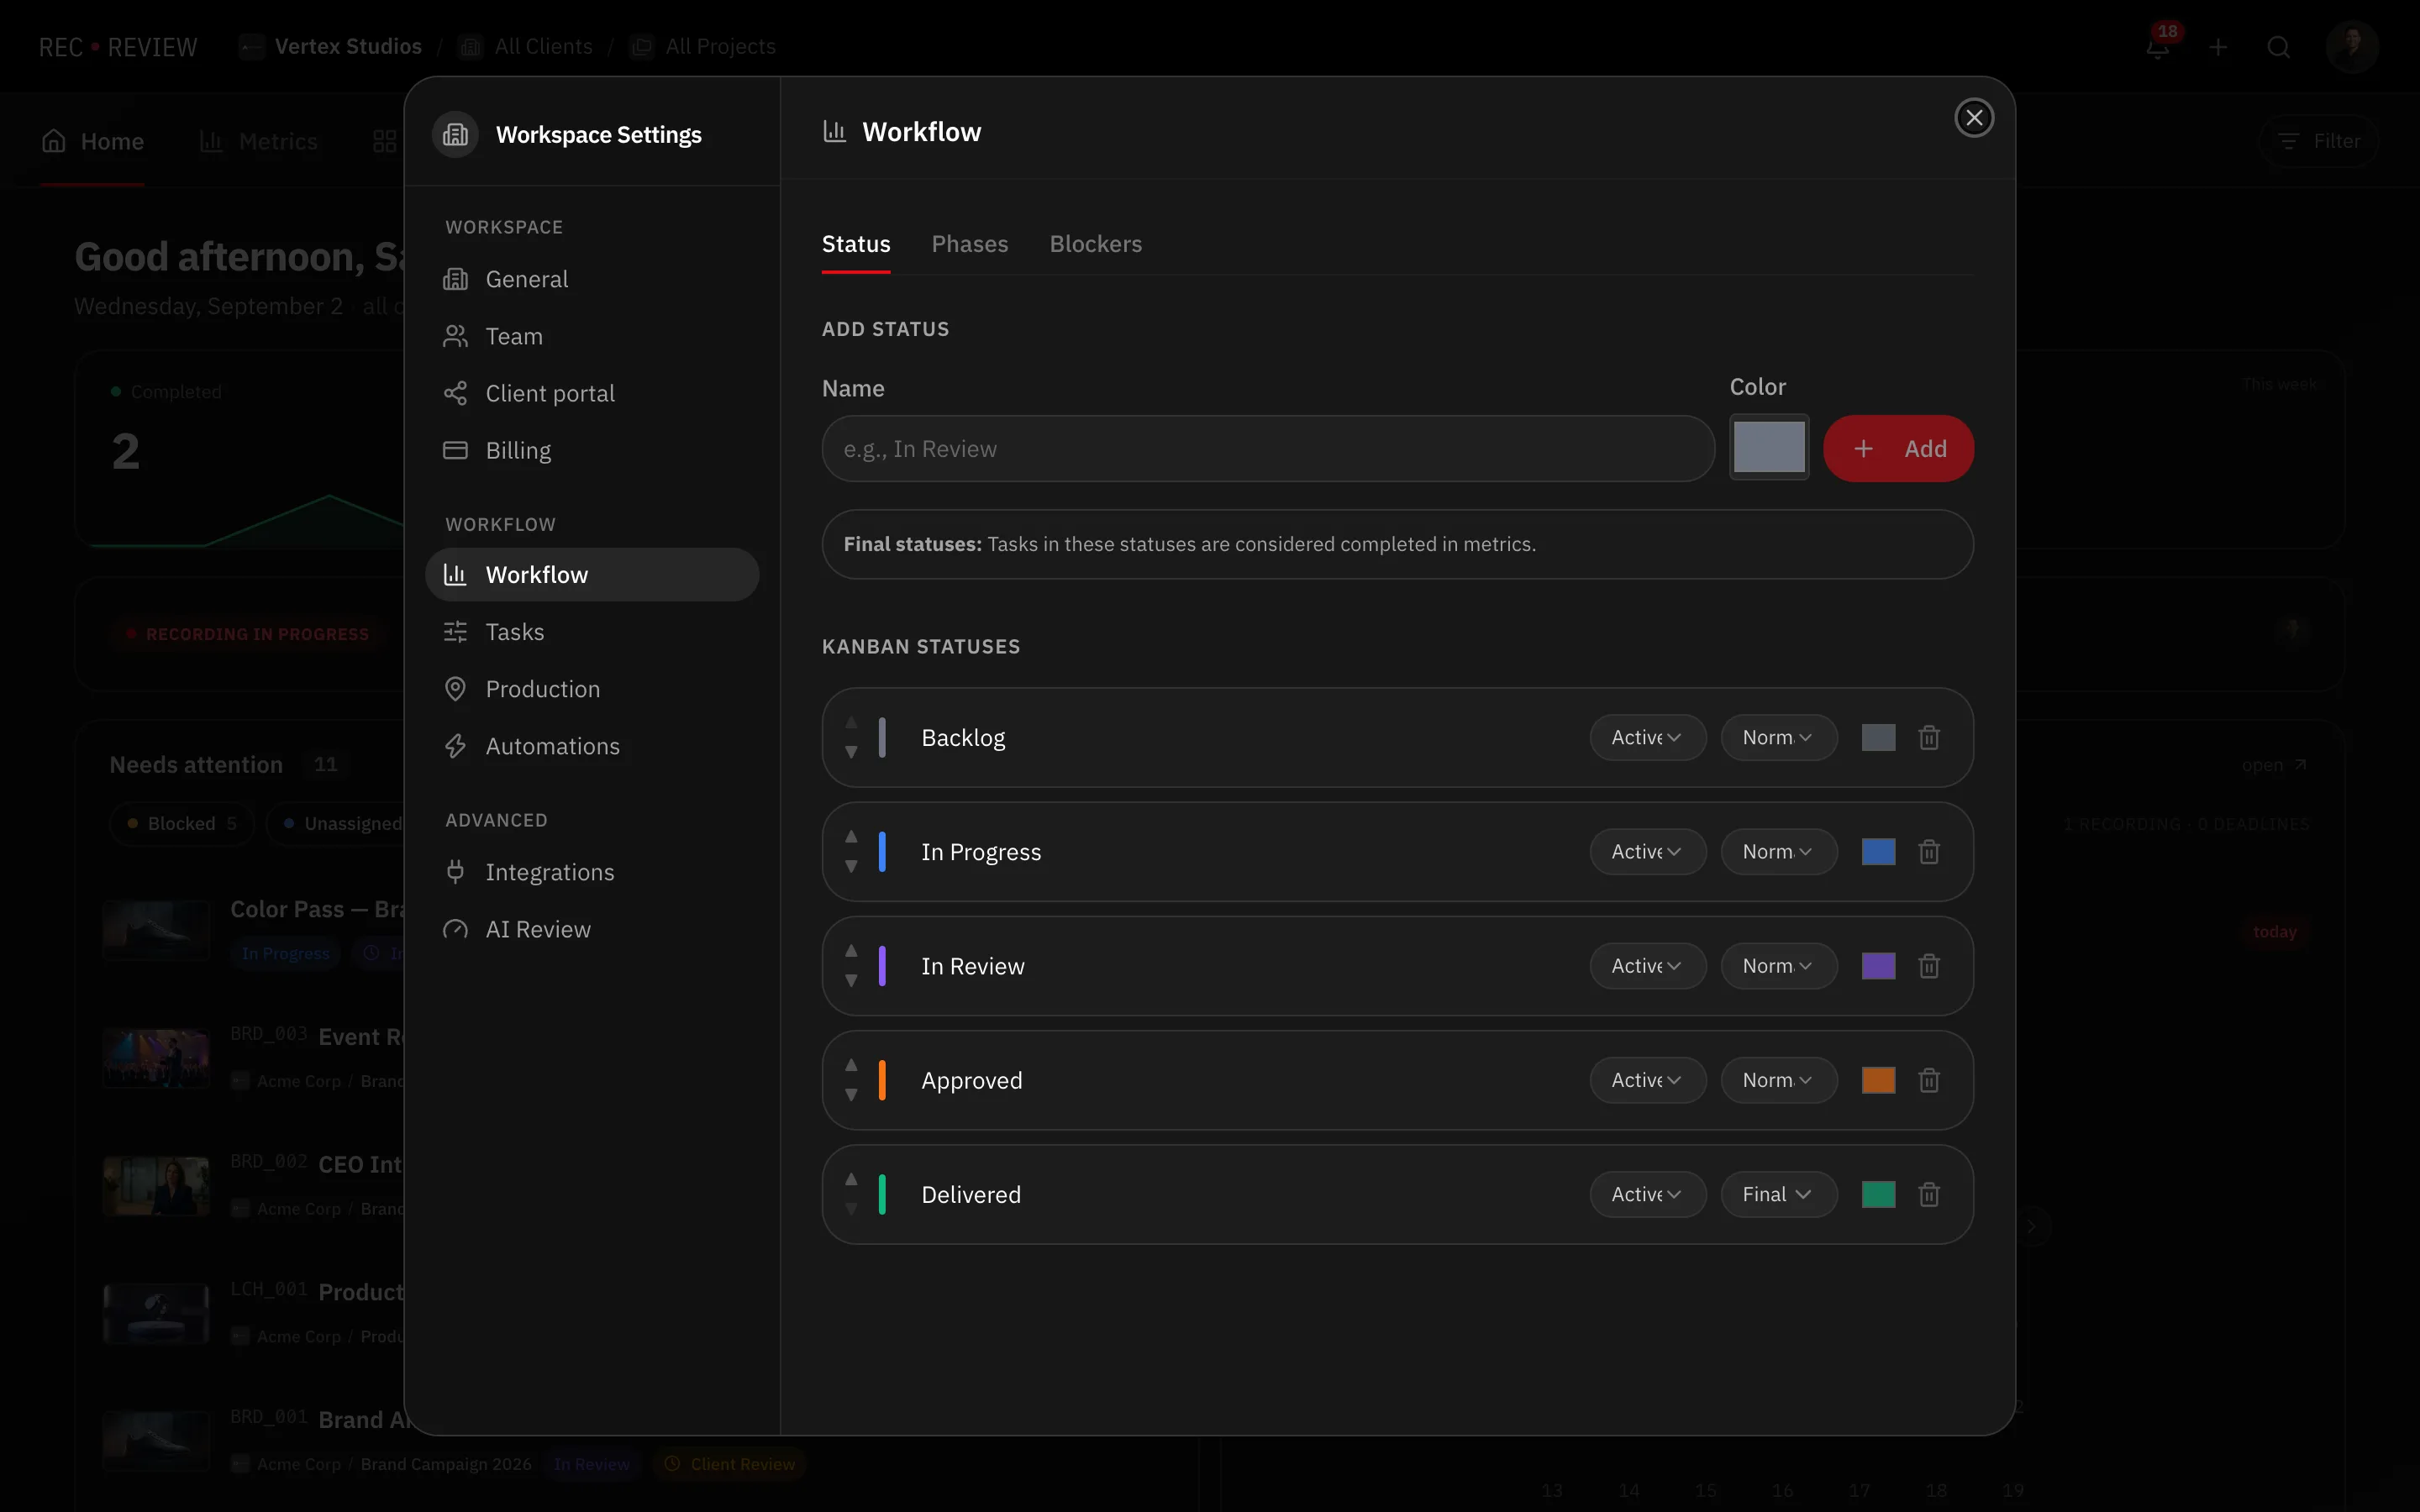The image size is (2420, 1512).
Task: Move In Progress status up
Action: coord(851,836)
